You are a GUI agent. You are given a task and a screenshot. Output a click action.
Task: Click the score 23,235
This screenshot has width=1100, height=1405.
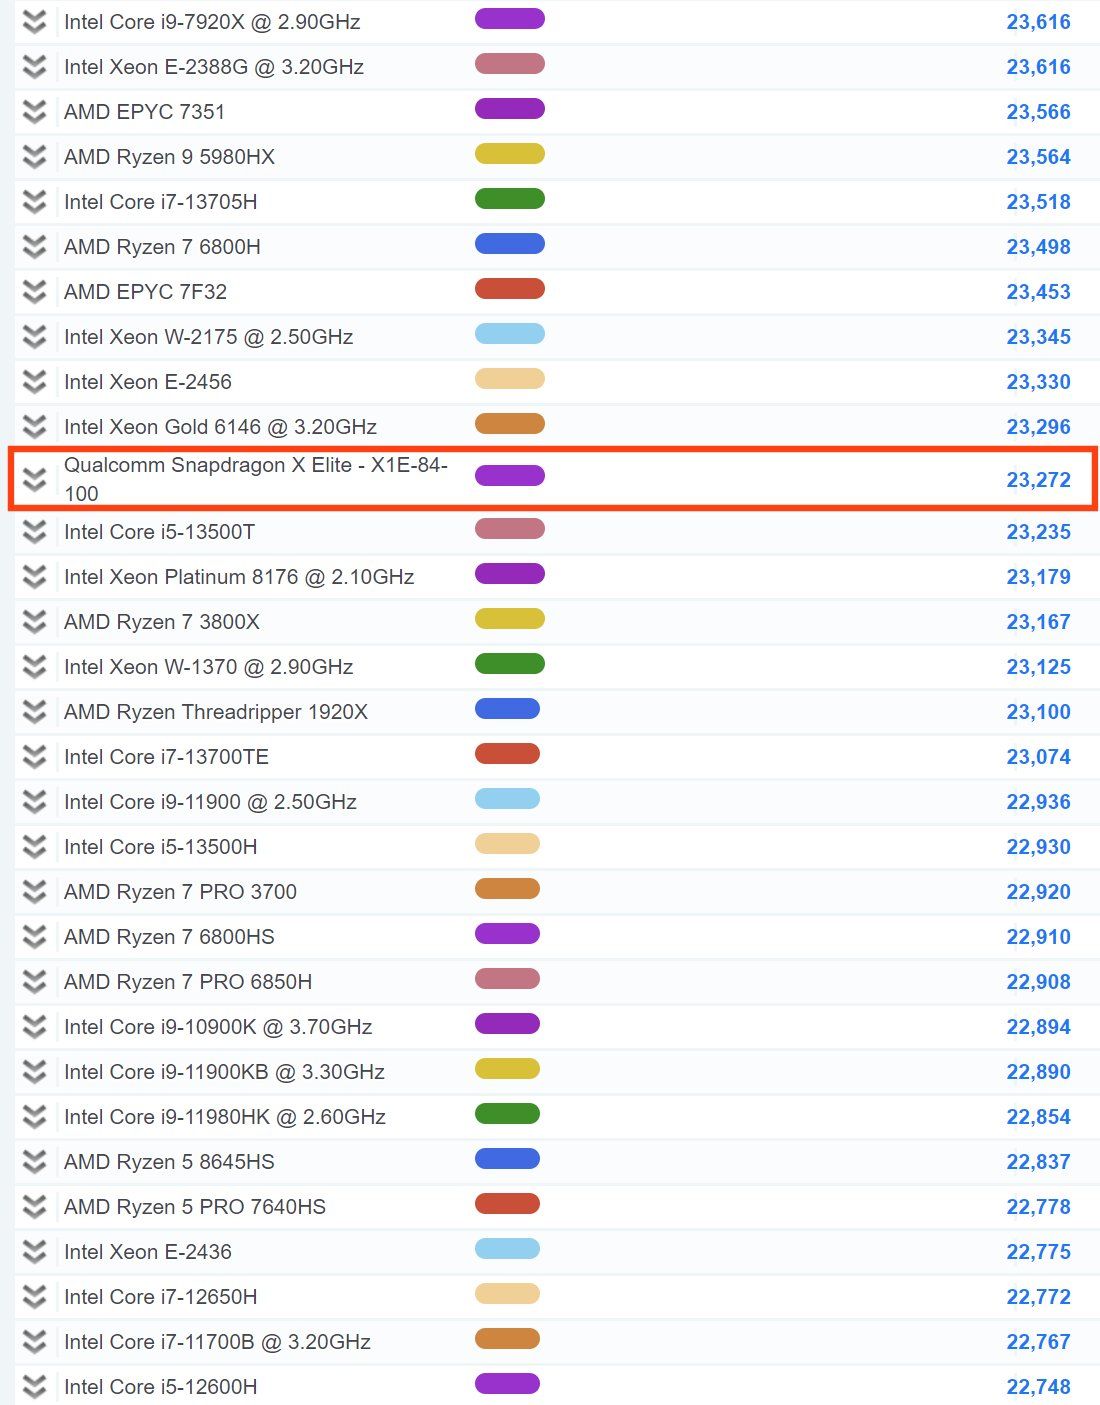[1038, 532]
